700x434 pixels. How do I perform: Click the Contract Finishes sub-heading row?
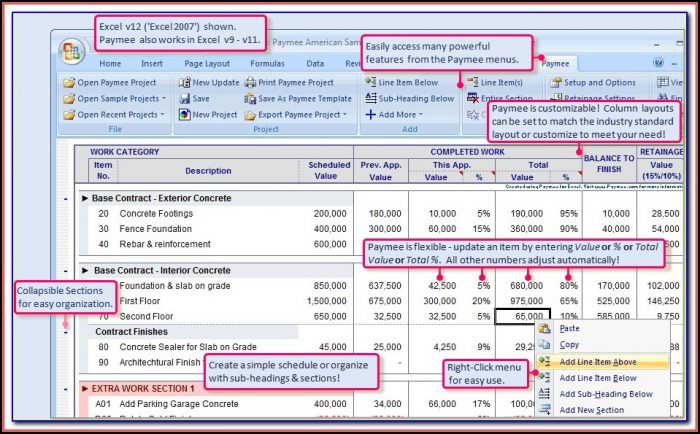point(193,332)
